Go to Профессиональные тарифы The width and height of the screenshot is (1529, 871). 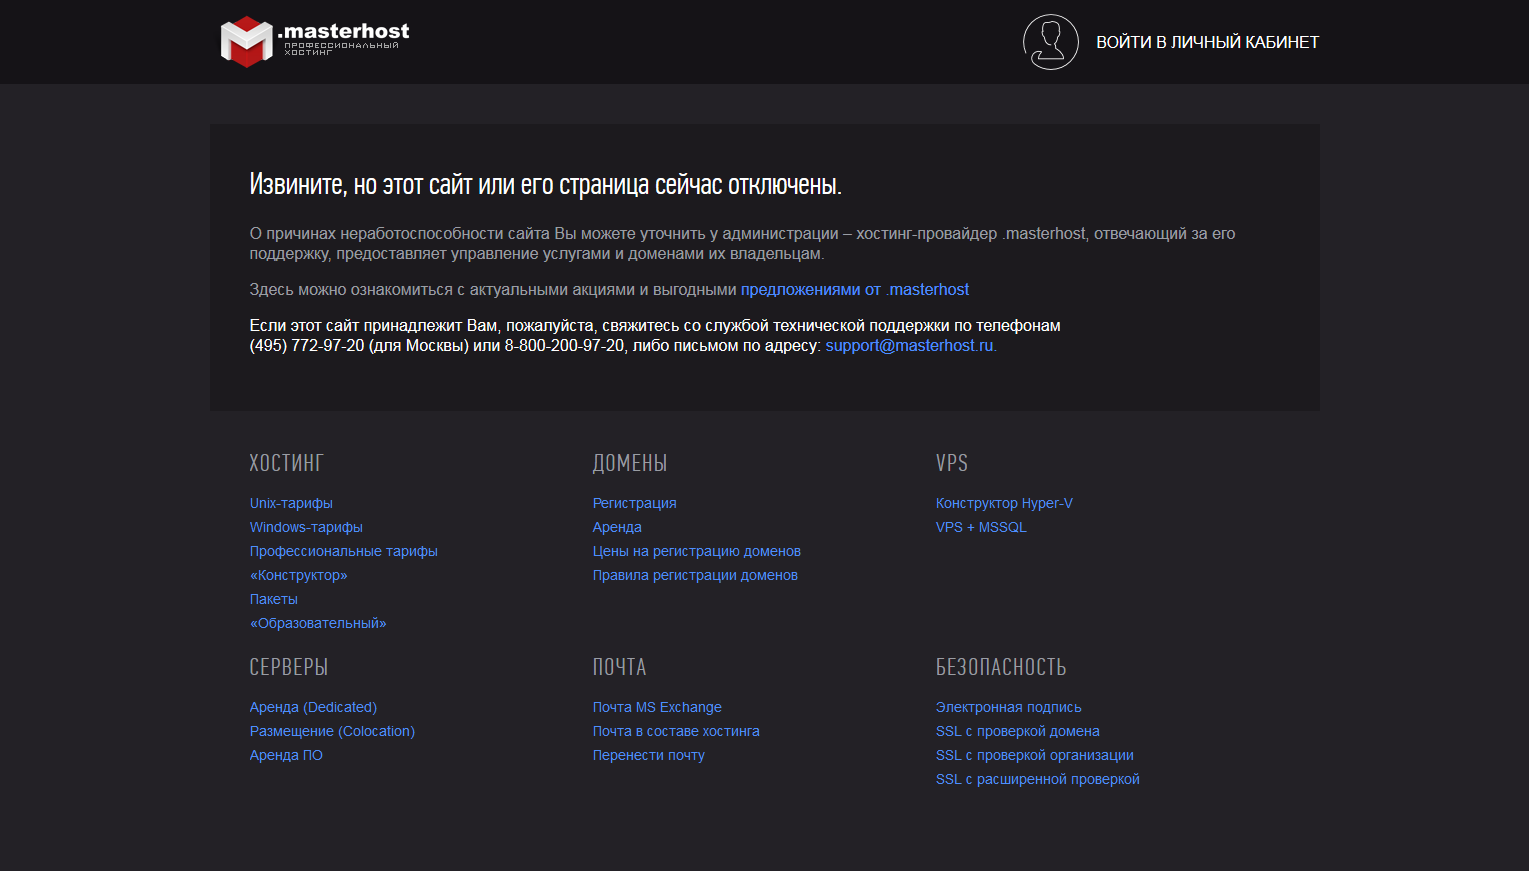[x=344, y=551]
